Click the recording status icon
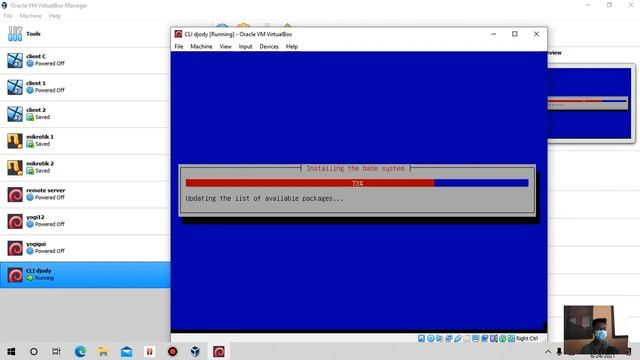Image resolution: width=640 pixels, height=360 pixels. tap(484, 338)
